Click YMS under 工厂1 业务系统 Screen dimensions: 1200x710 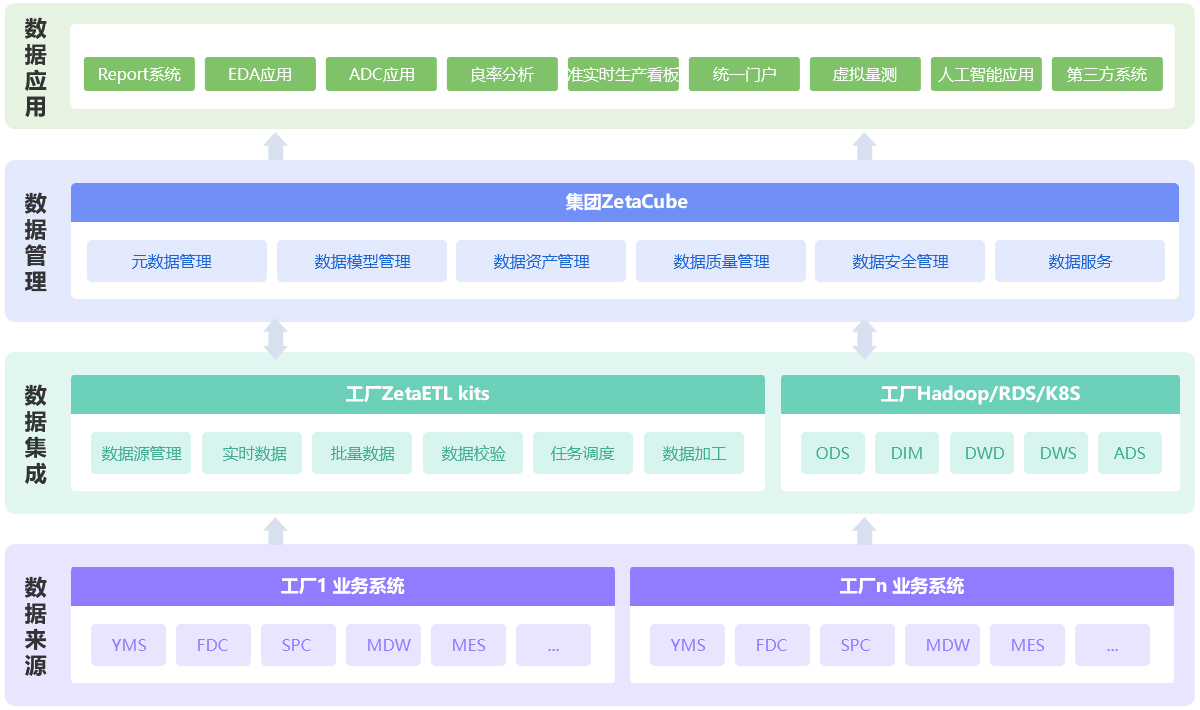point(129,645)
